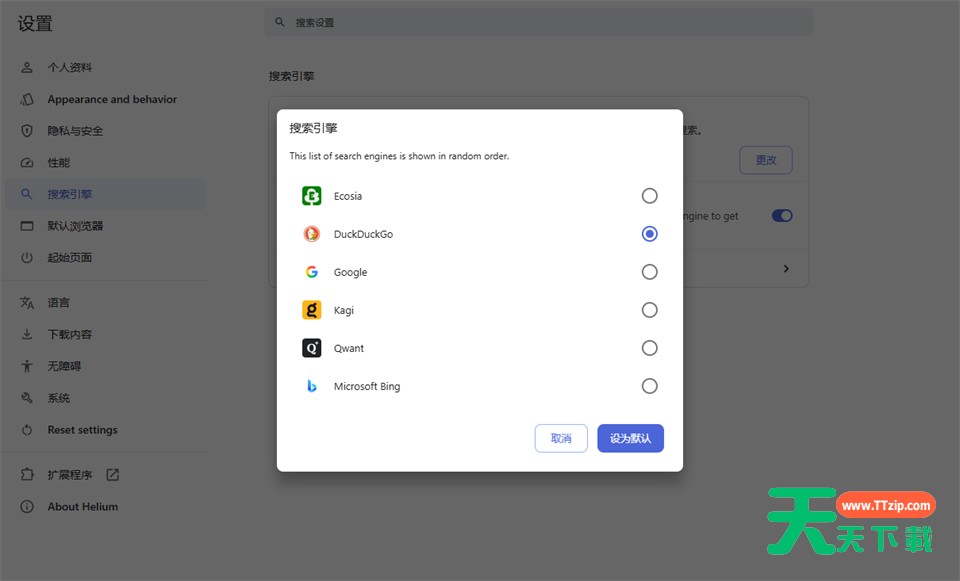Click the Qwant label text
960x581 pixels.
pos(348,348)
